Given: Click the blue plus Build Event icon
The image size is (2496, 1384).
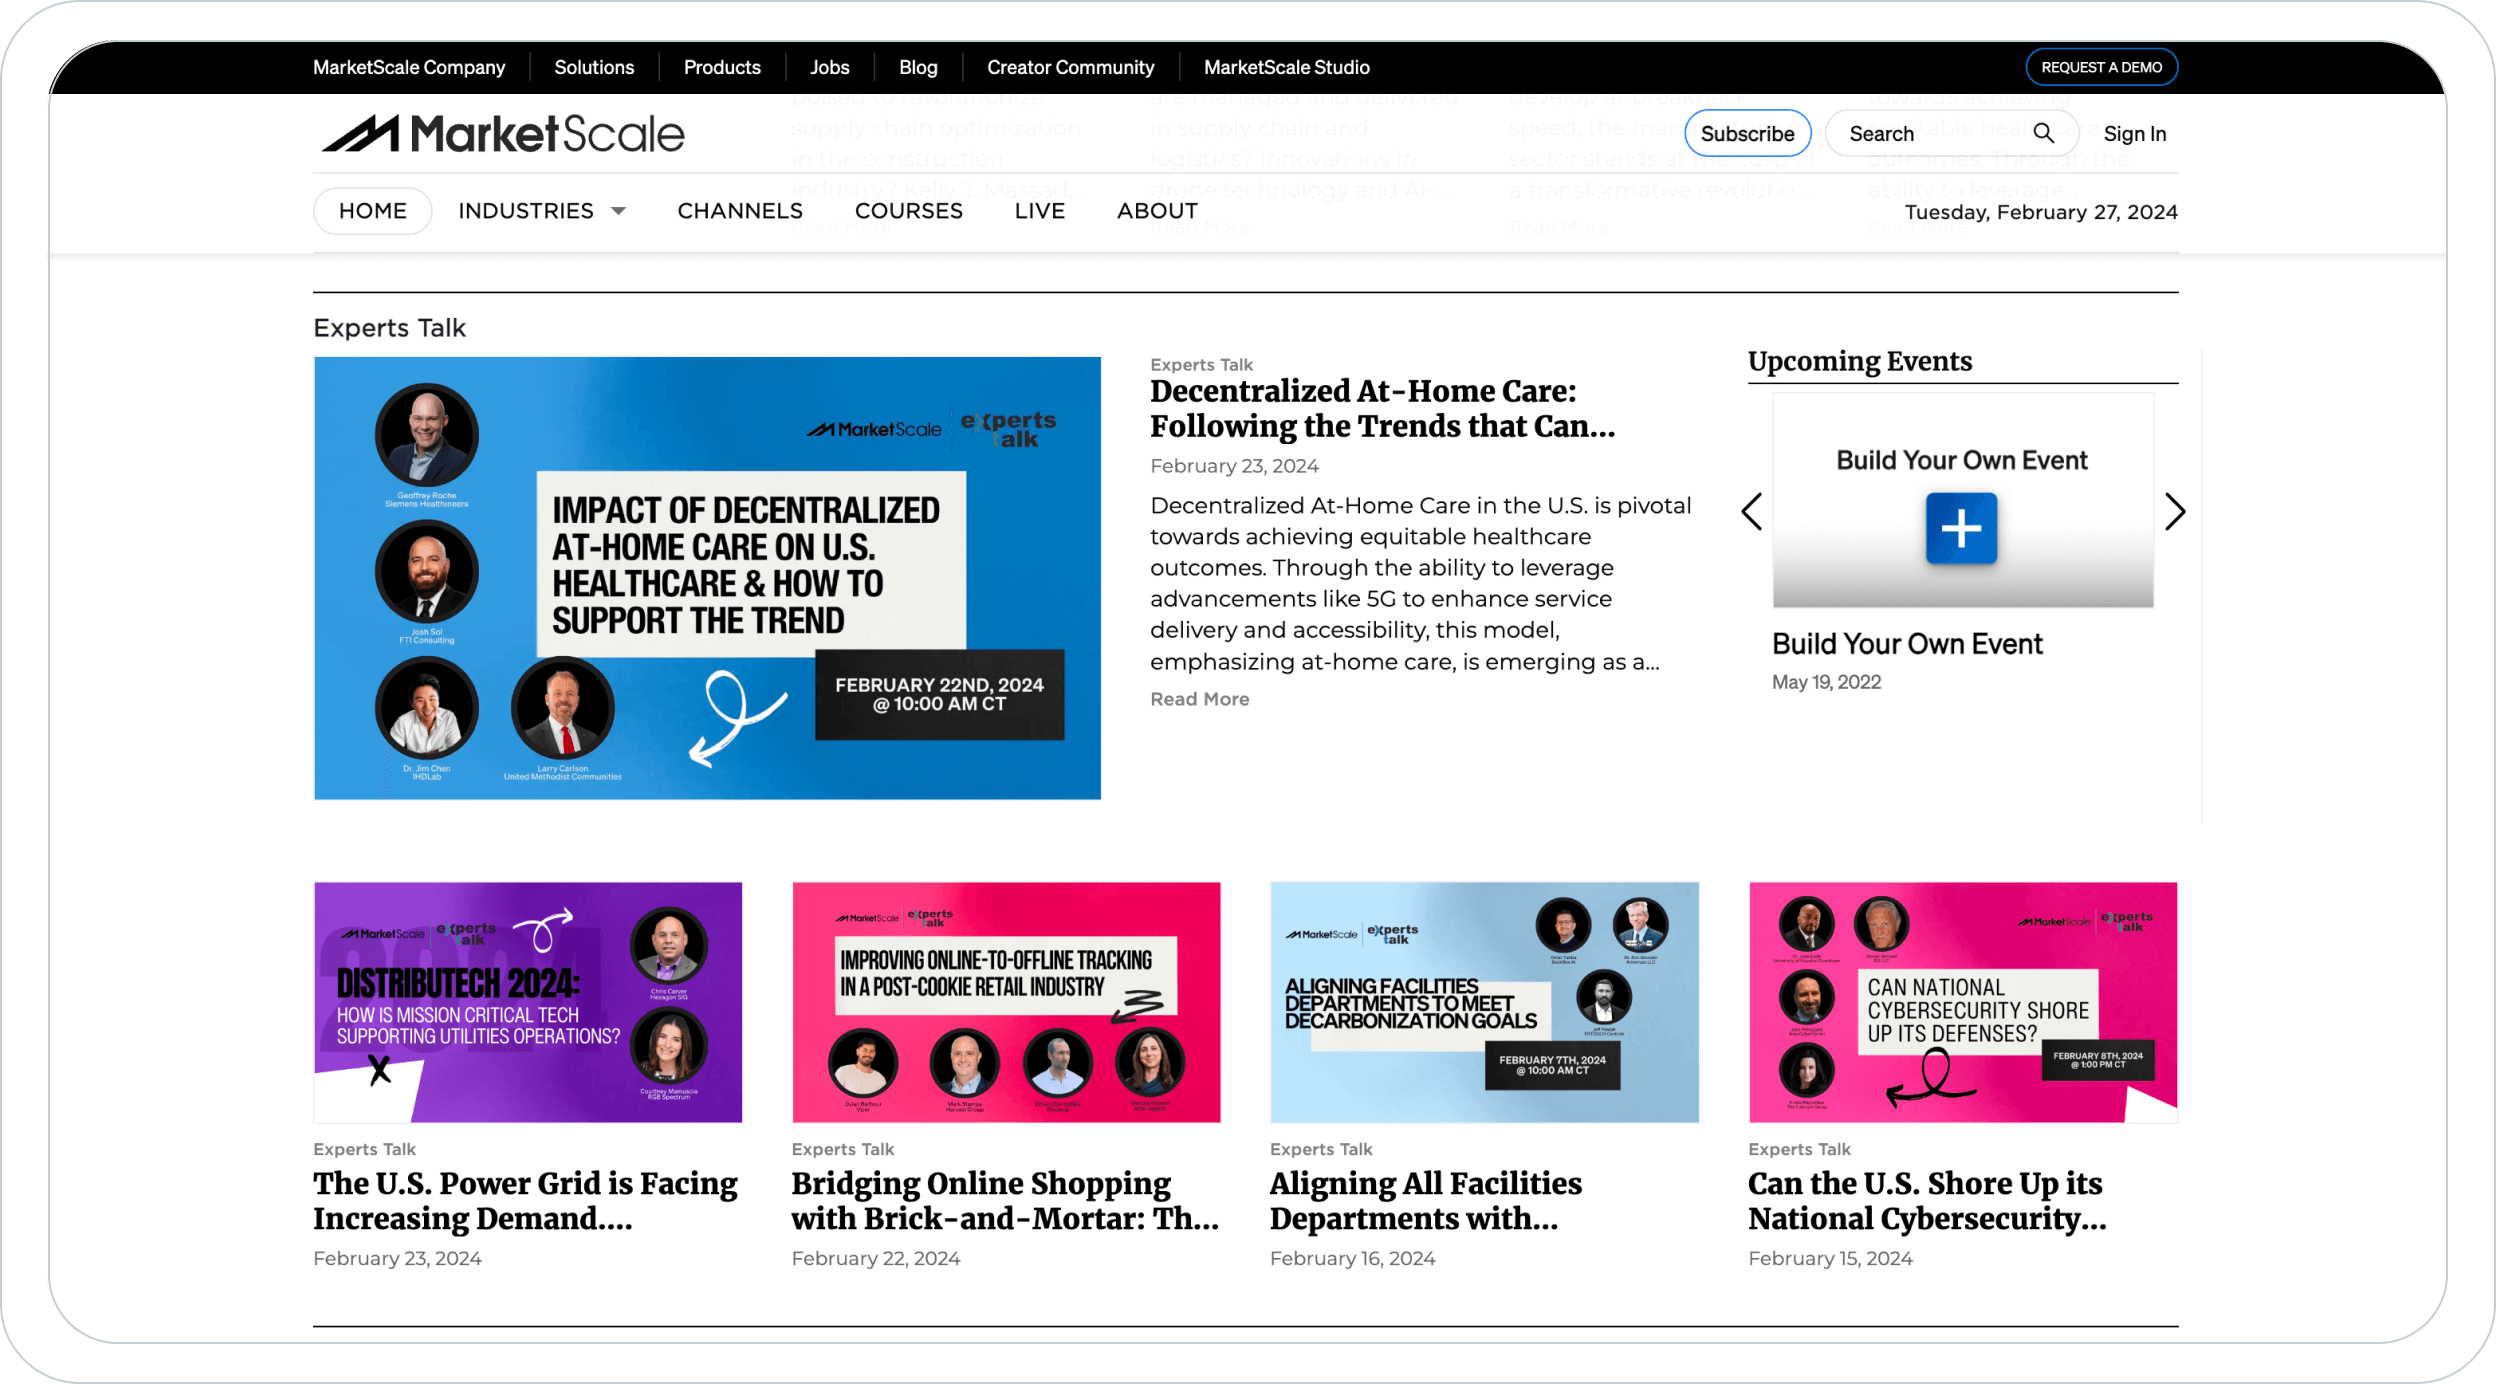Looking at the screenshot, I should [x=1961, y=528].
